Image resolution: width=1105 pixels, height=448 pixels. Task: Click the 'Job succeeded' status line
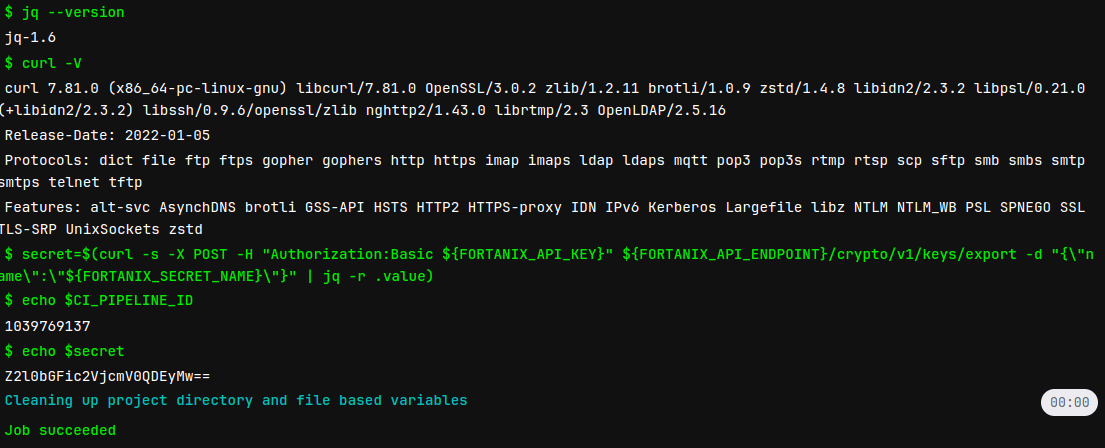point(61,430)
